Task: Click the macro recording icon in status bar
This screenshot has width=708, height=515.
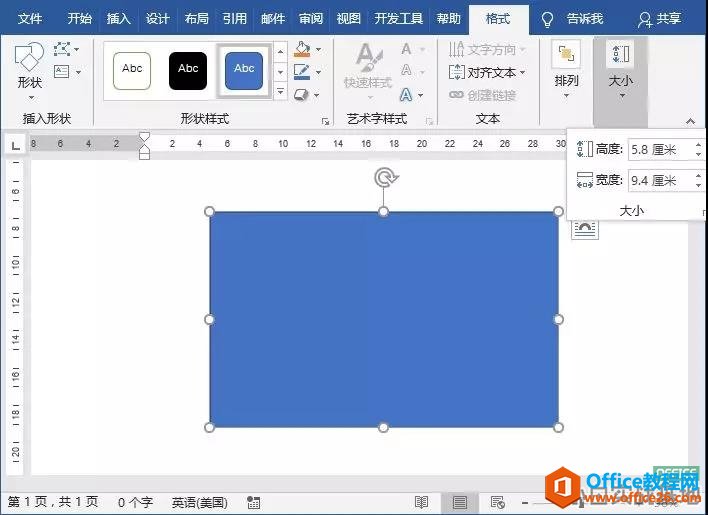Action: coord(254,502)
